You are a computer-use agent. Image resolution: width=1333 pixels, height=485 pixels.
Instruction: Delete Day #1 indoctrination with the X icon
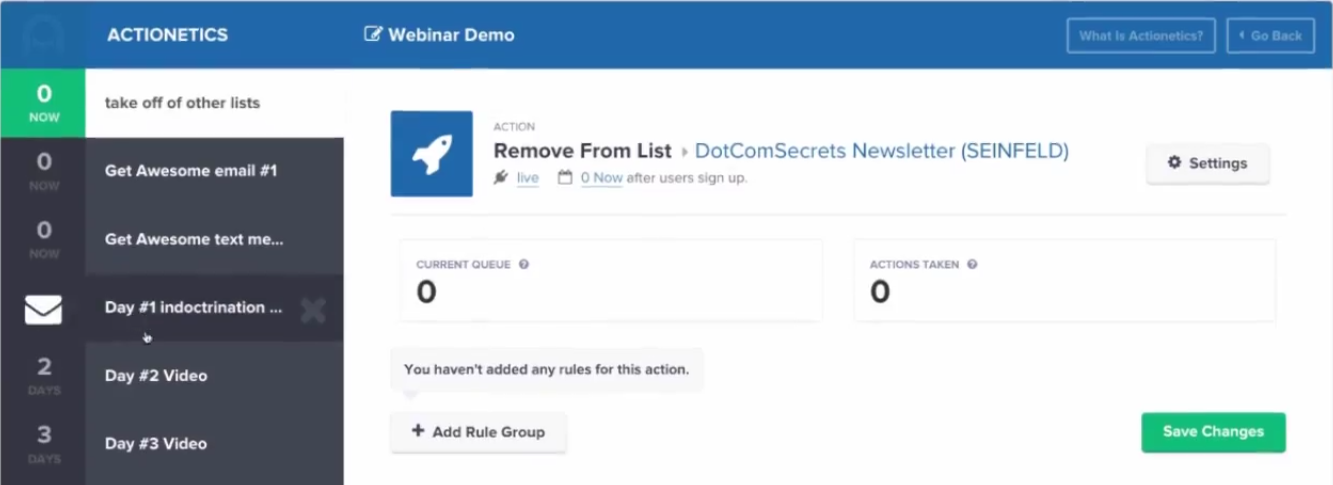click(x=313, y=310)
